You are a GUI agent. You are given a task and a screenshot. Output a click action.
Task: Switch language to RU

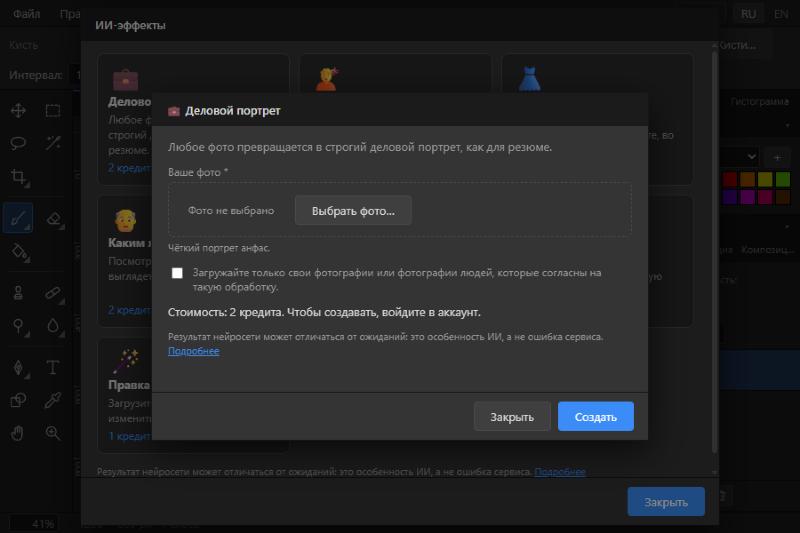(x=748, y=14)
